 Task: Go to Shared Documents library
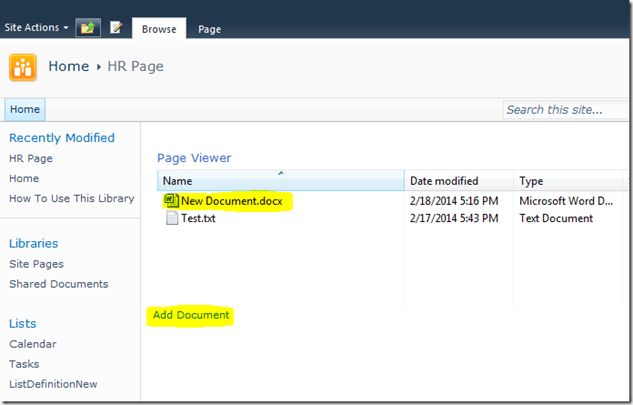click(58, 284)
